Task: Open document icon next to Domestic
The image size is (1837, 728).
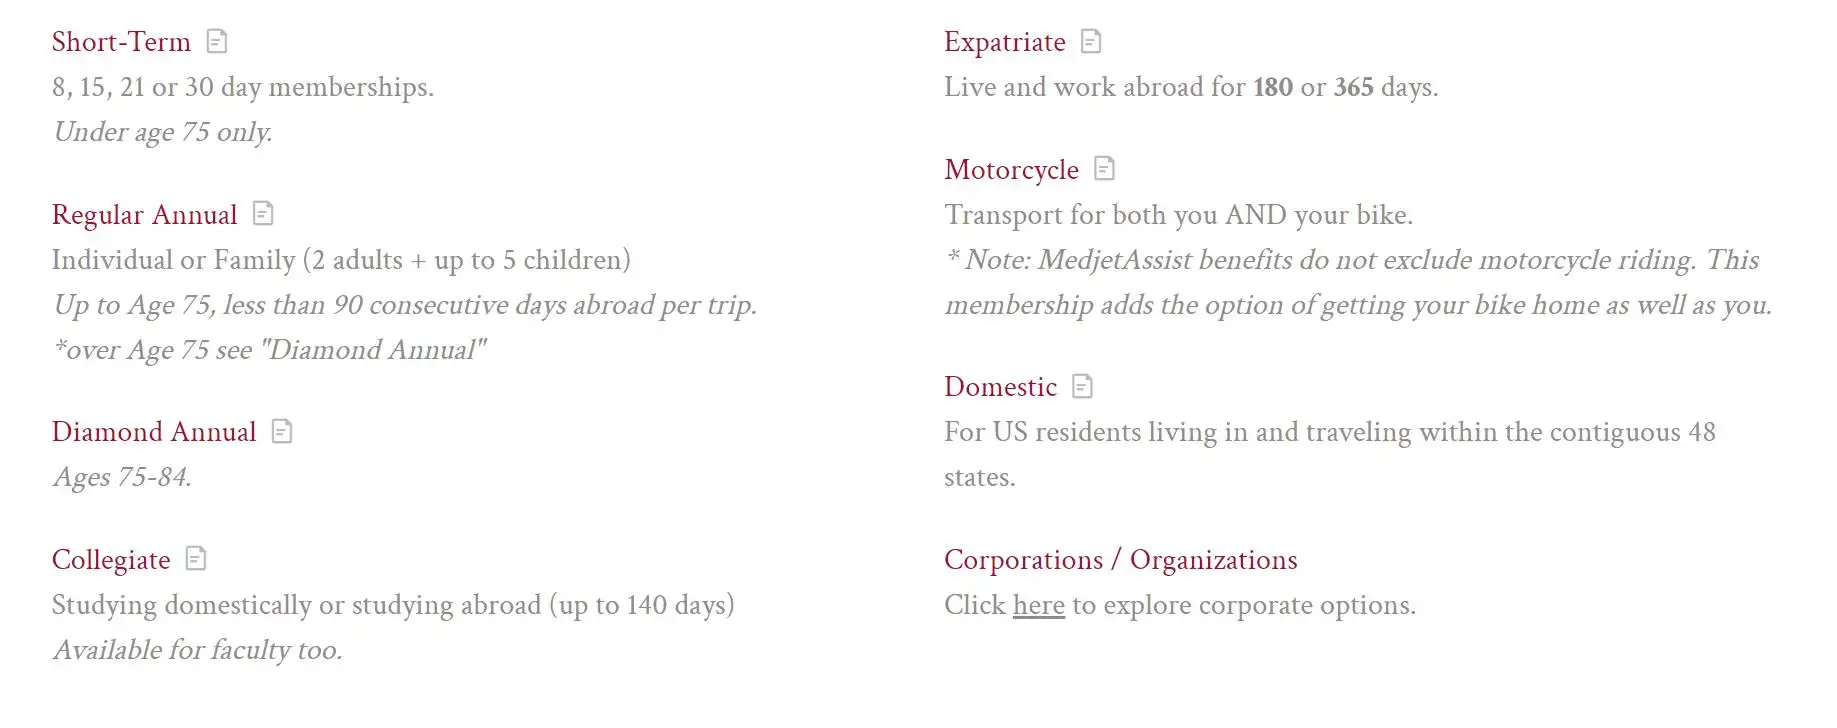Action: [x=1082, y=386]
